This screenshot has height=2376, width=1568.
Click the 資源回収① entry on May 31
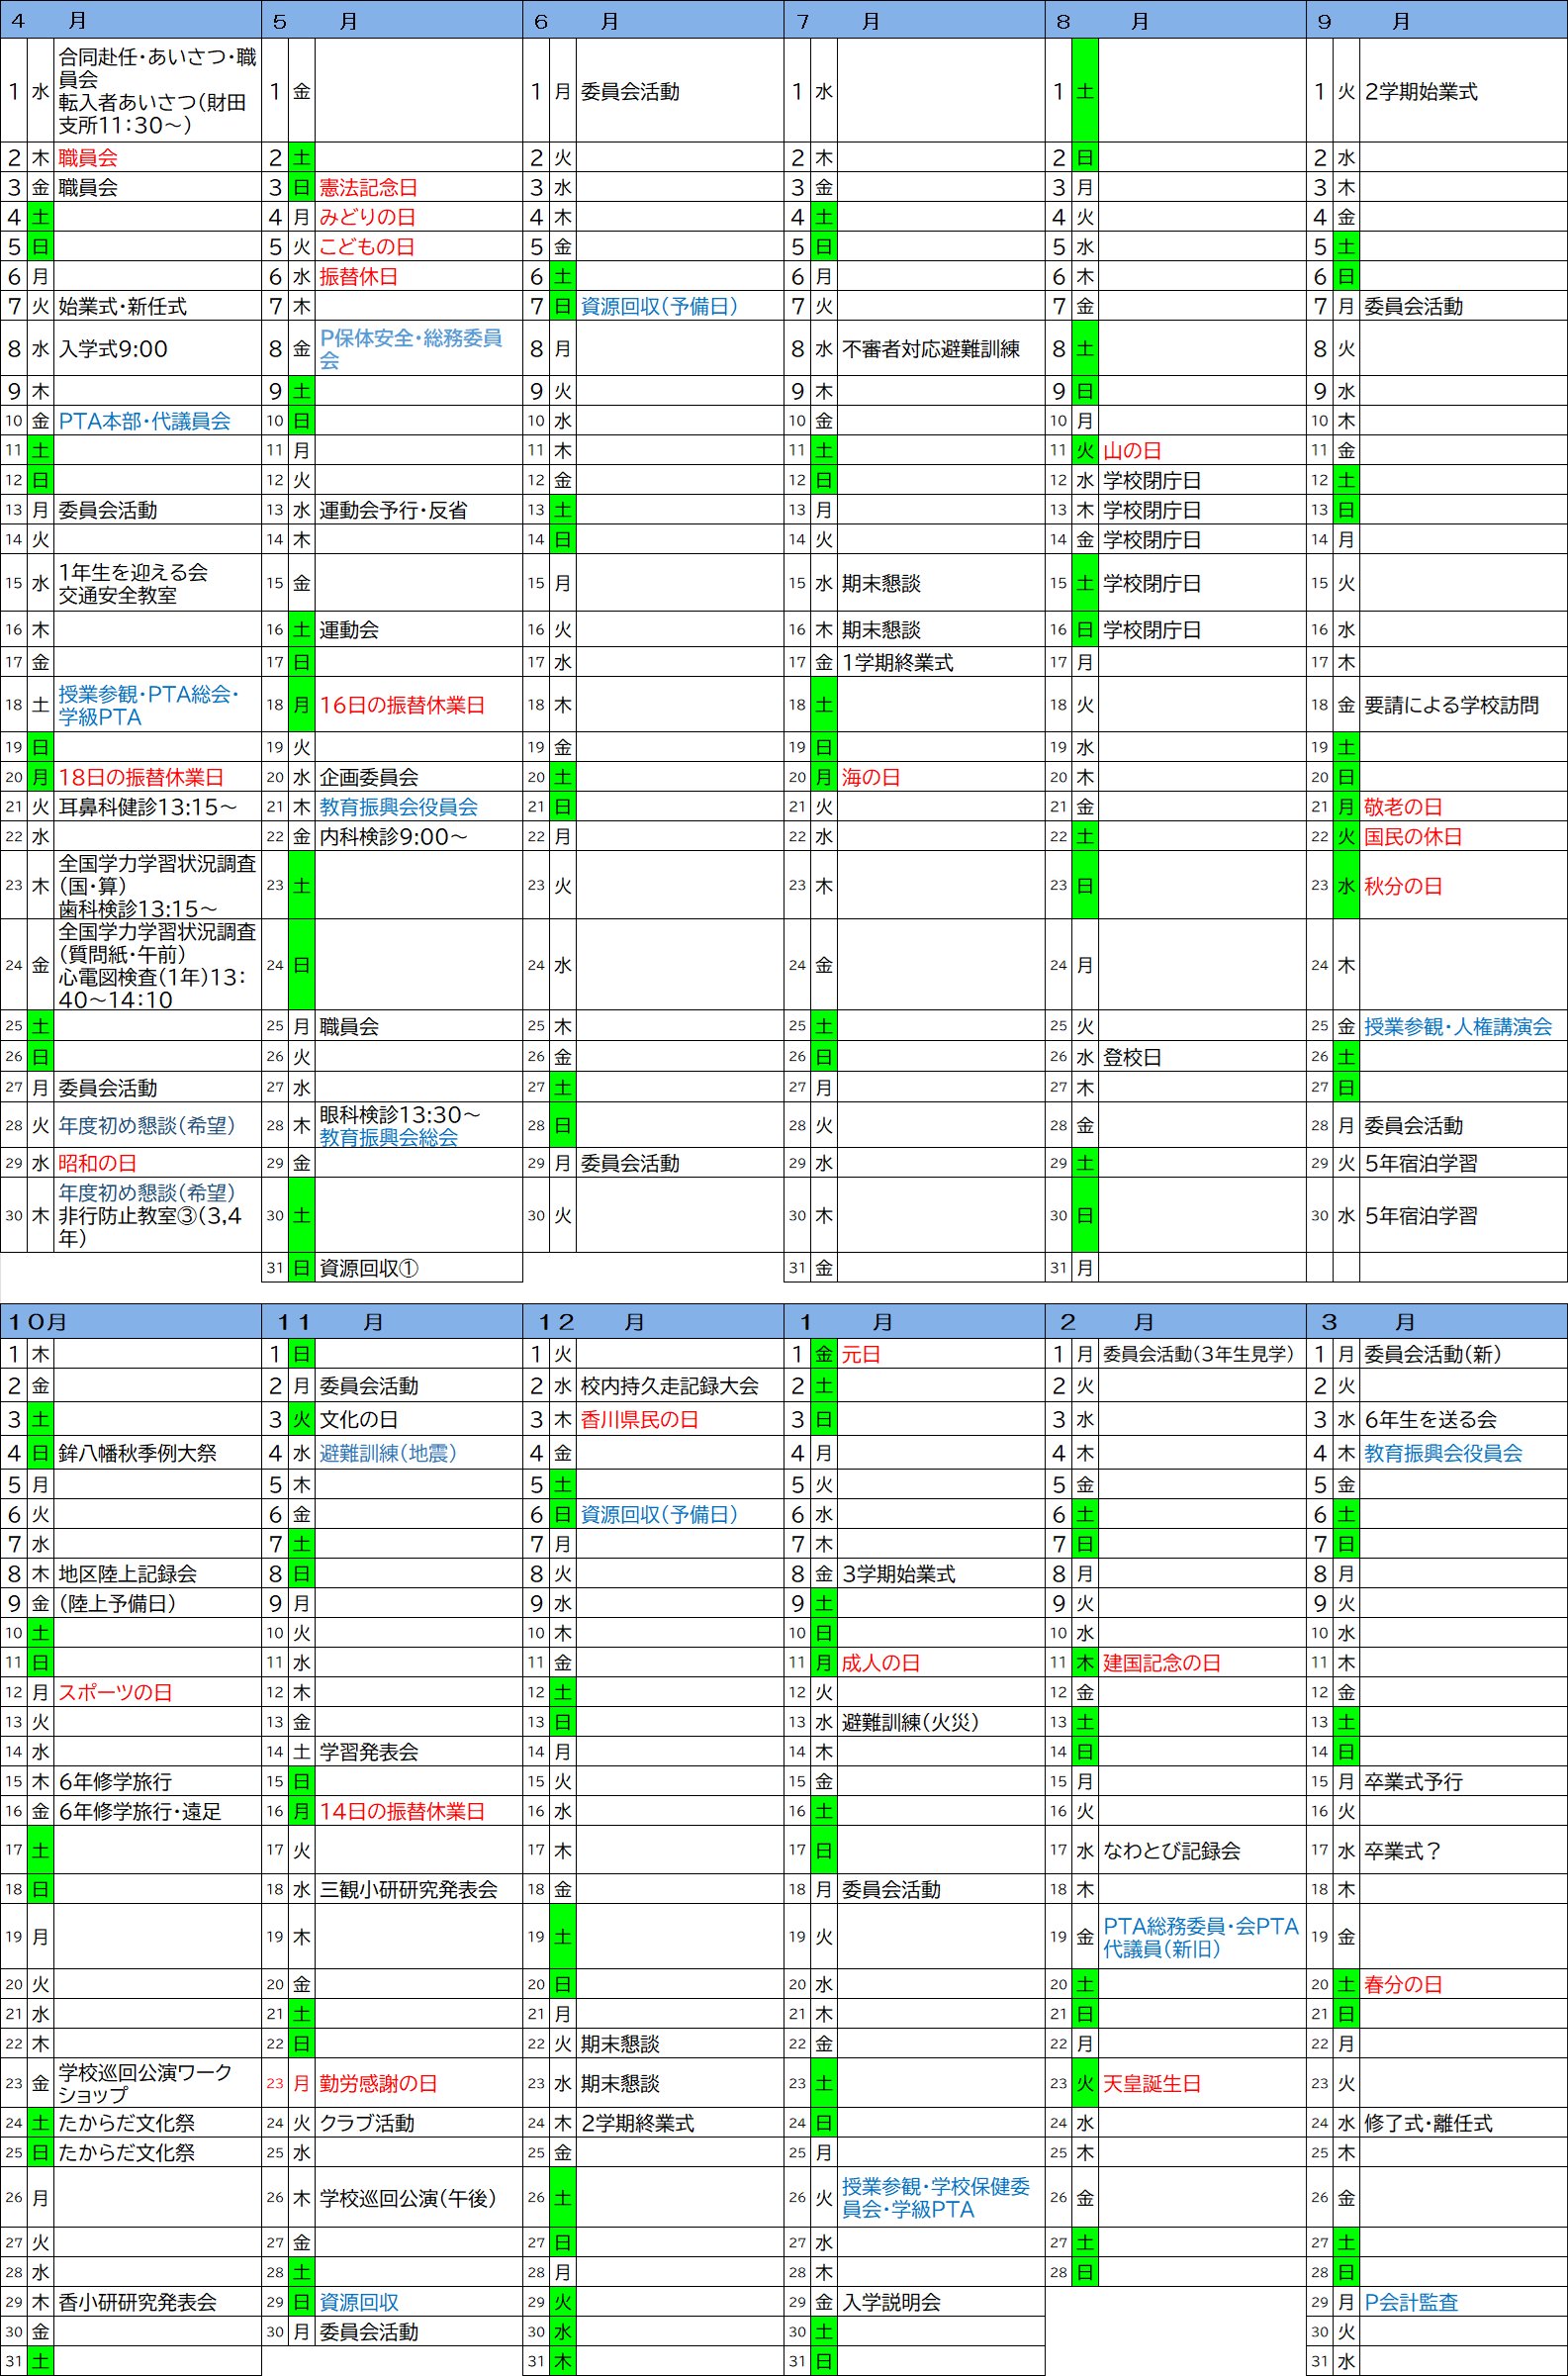click(x=369, y=1268)
